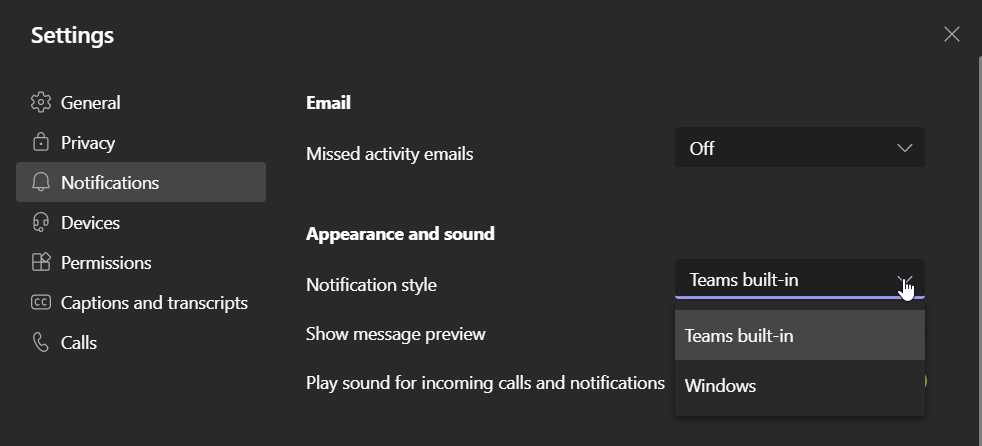Click the Settings dialog title
The width and height of the screenshot is (982, 446).
click(73, 35)
